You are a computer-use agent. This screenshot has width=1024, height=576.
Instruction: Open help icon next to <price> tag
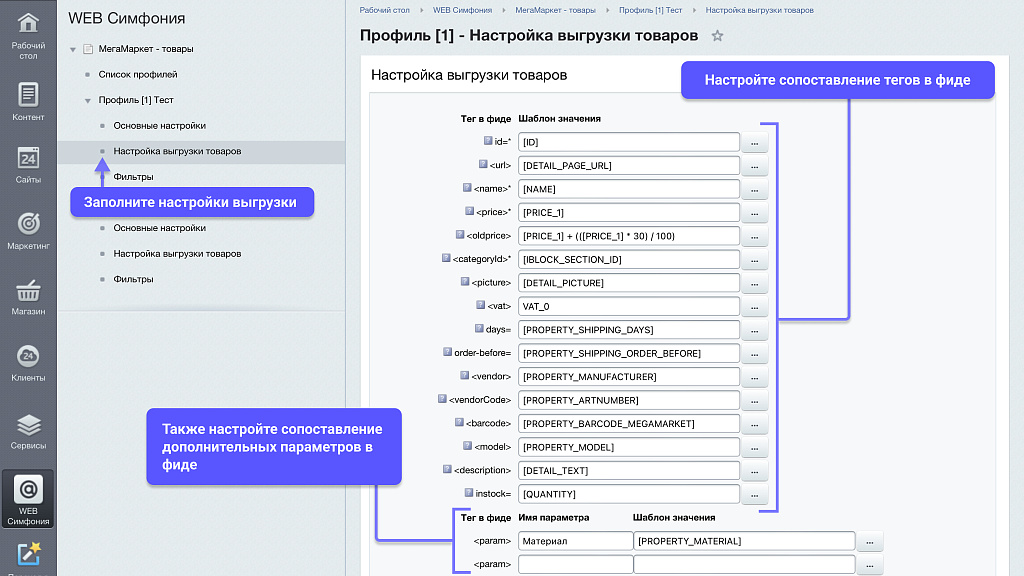pos(467,212)
